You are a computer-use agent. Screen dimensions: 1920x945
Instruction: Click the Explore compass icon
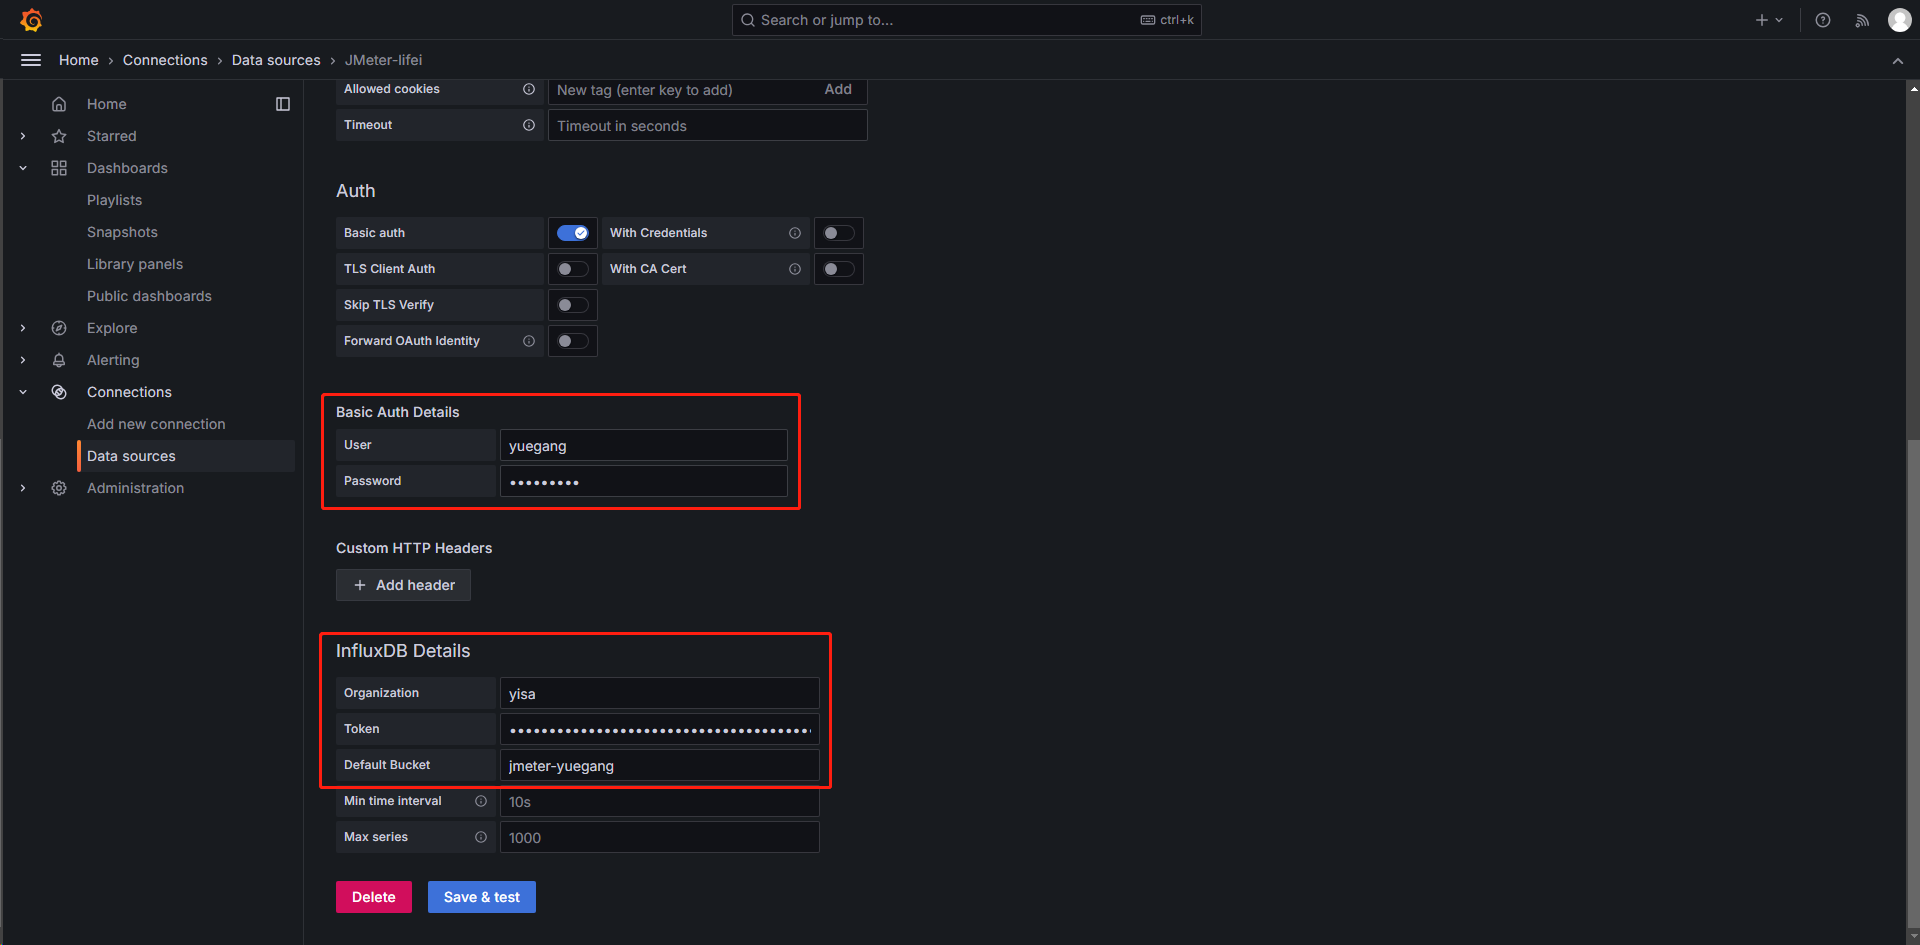[x=59, y=328]
